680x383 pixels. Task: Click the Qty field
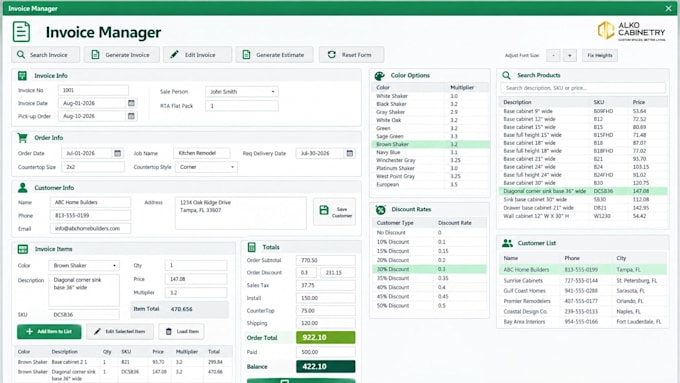(196, 265)
